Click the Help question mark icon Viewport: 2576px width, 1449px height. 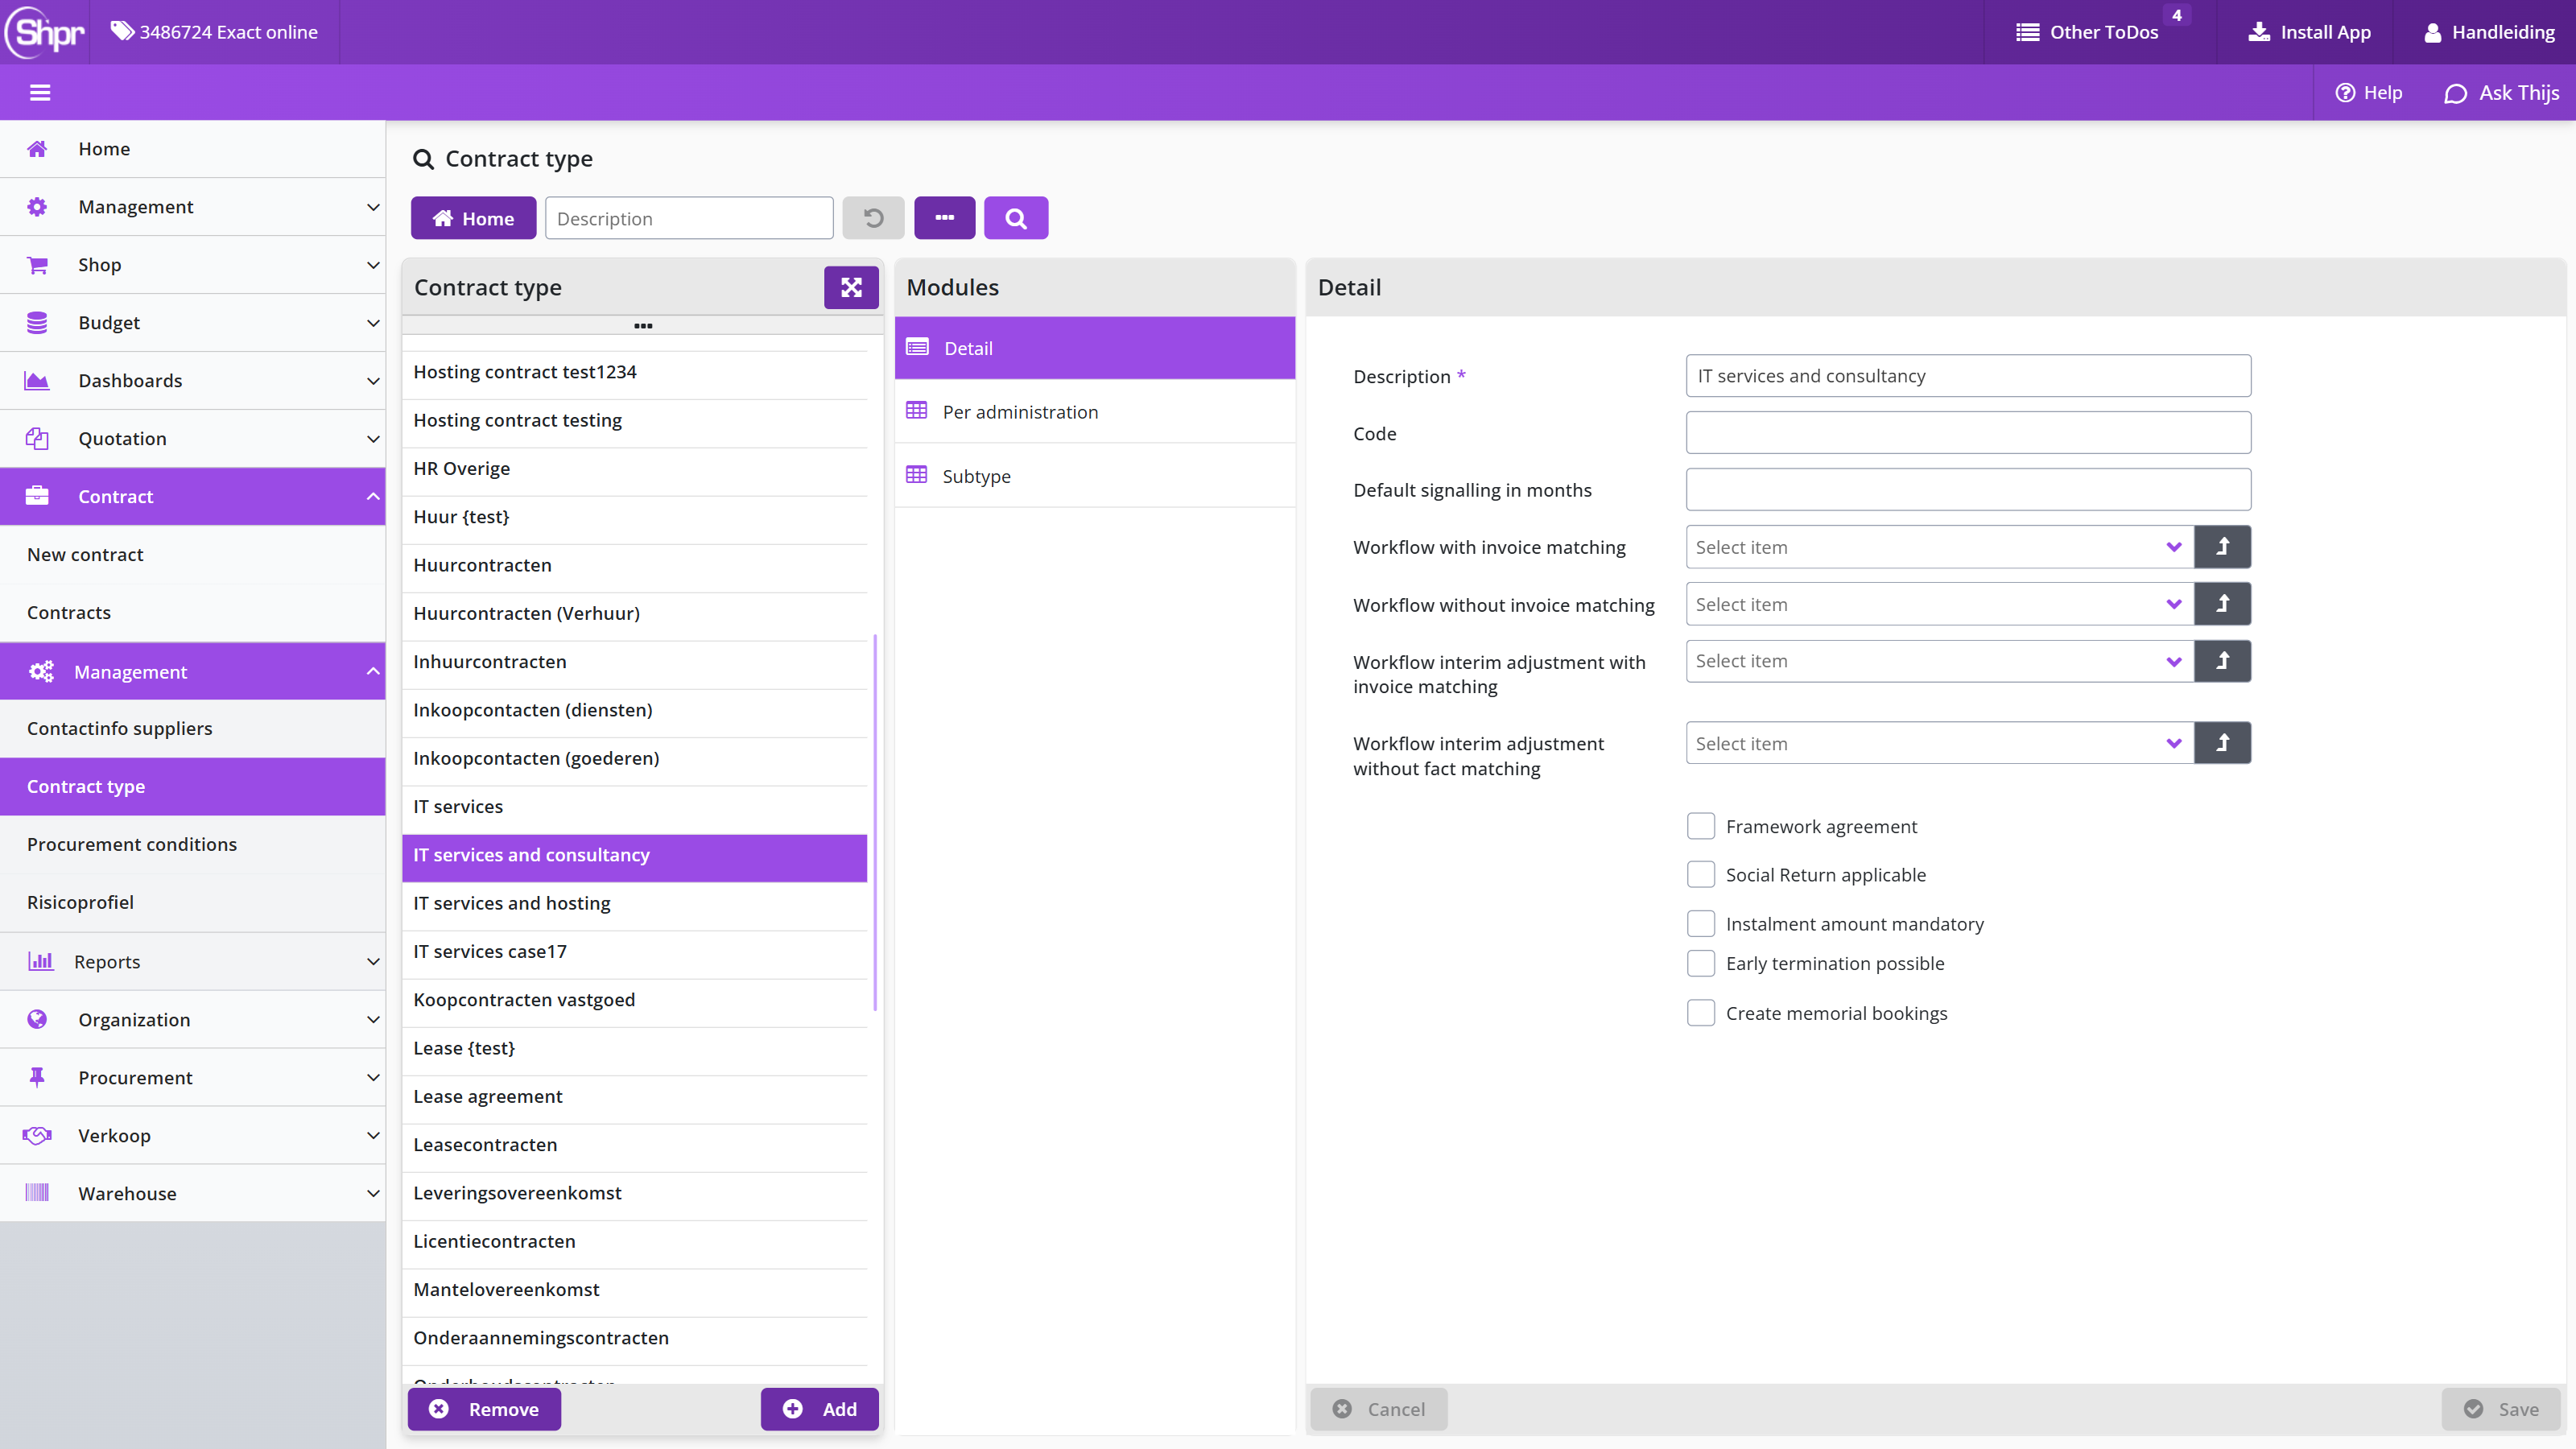click(2344, 93)
